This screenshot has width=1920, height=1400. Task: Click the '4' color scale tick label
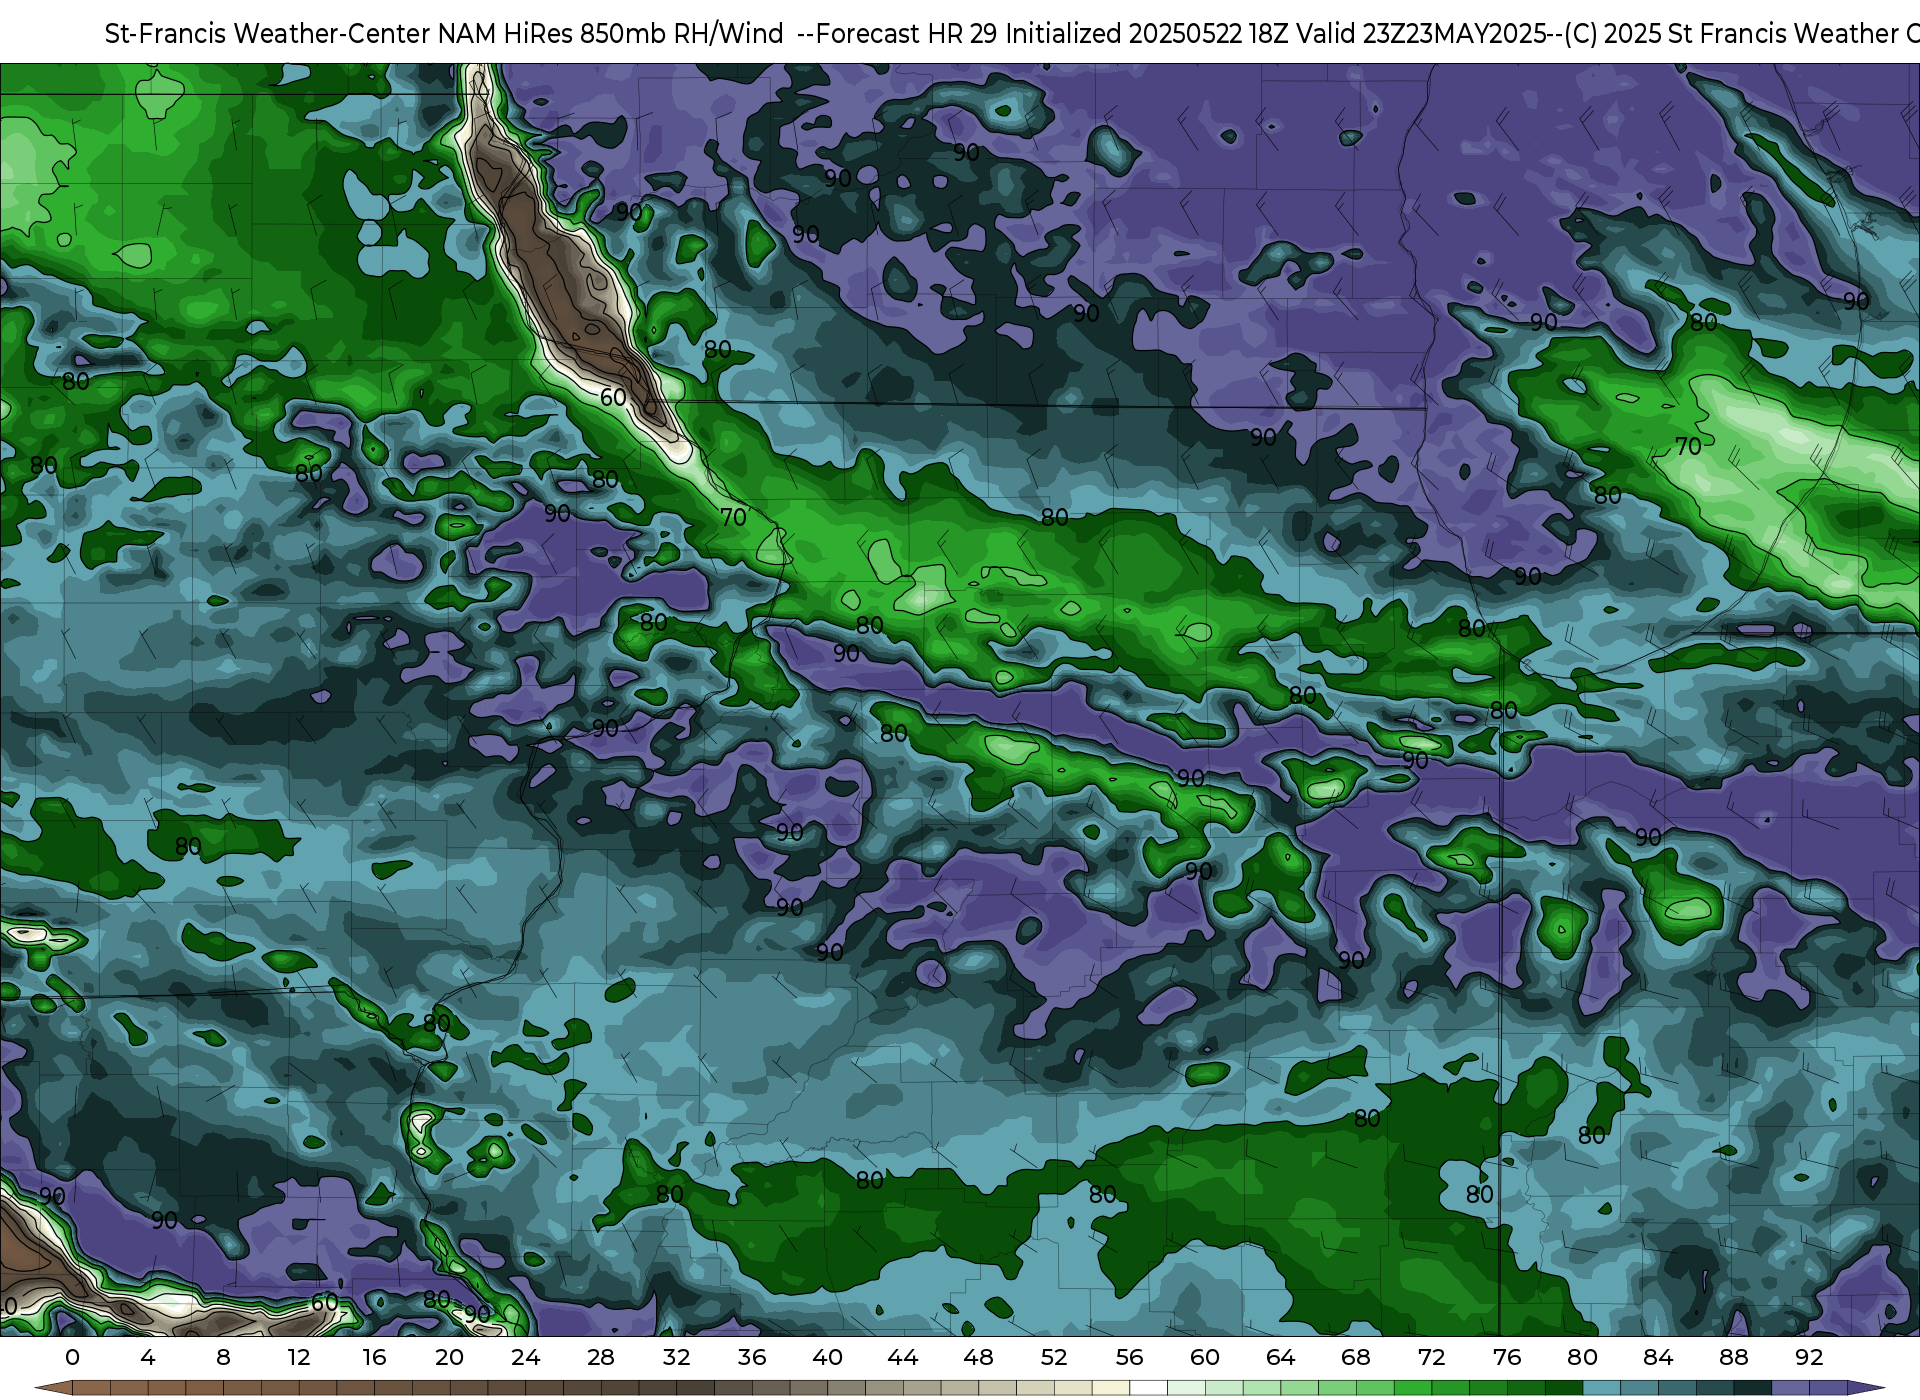pos(148,1357)
